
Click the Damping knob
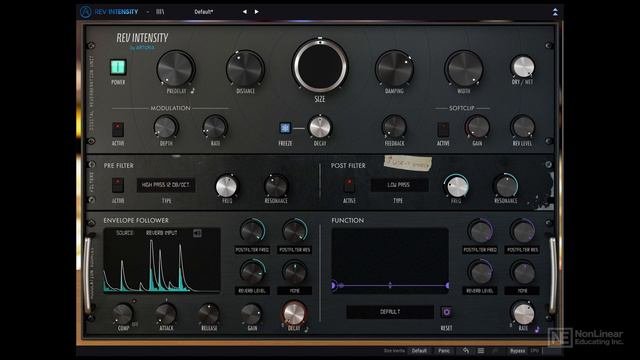coord(394,69)
